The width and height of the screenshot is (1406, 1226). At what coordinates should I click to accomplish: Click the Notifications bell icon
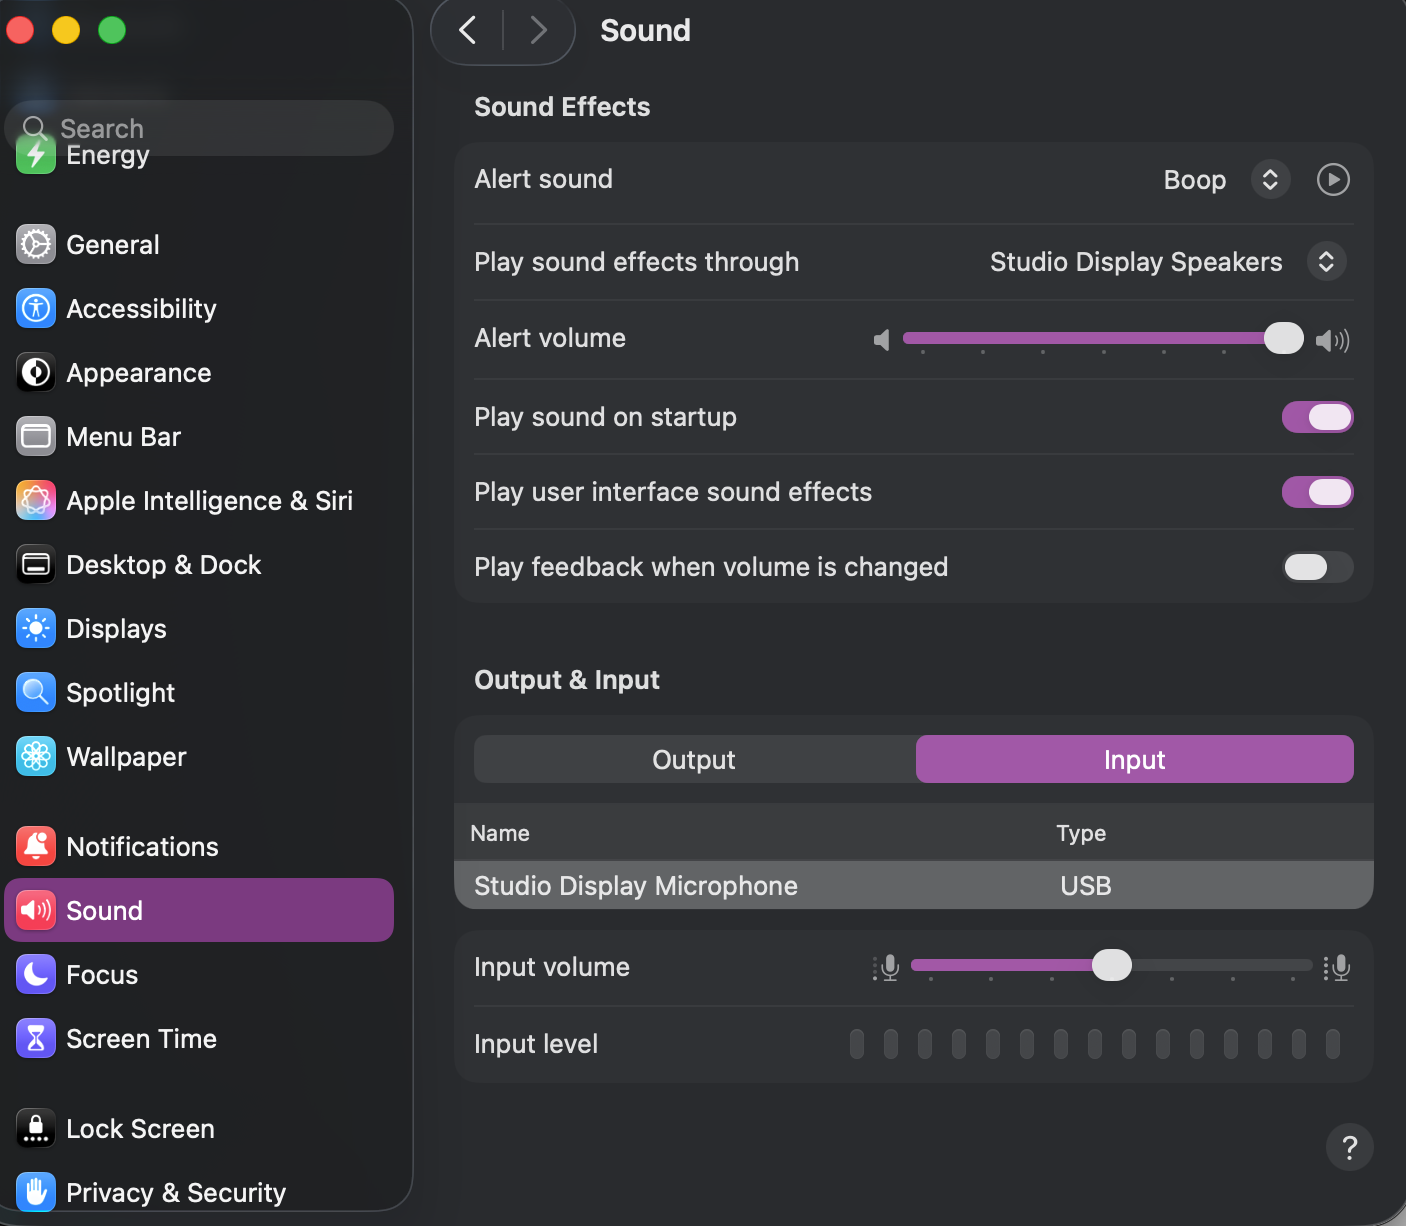(x=36, y=847)
